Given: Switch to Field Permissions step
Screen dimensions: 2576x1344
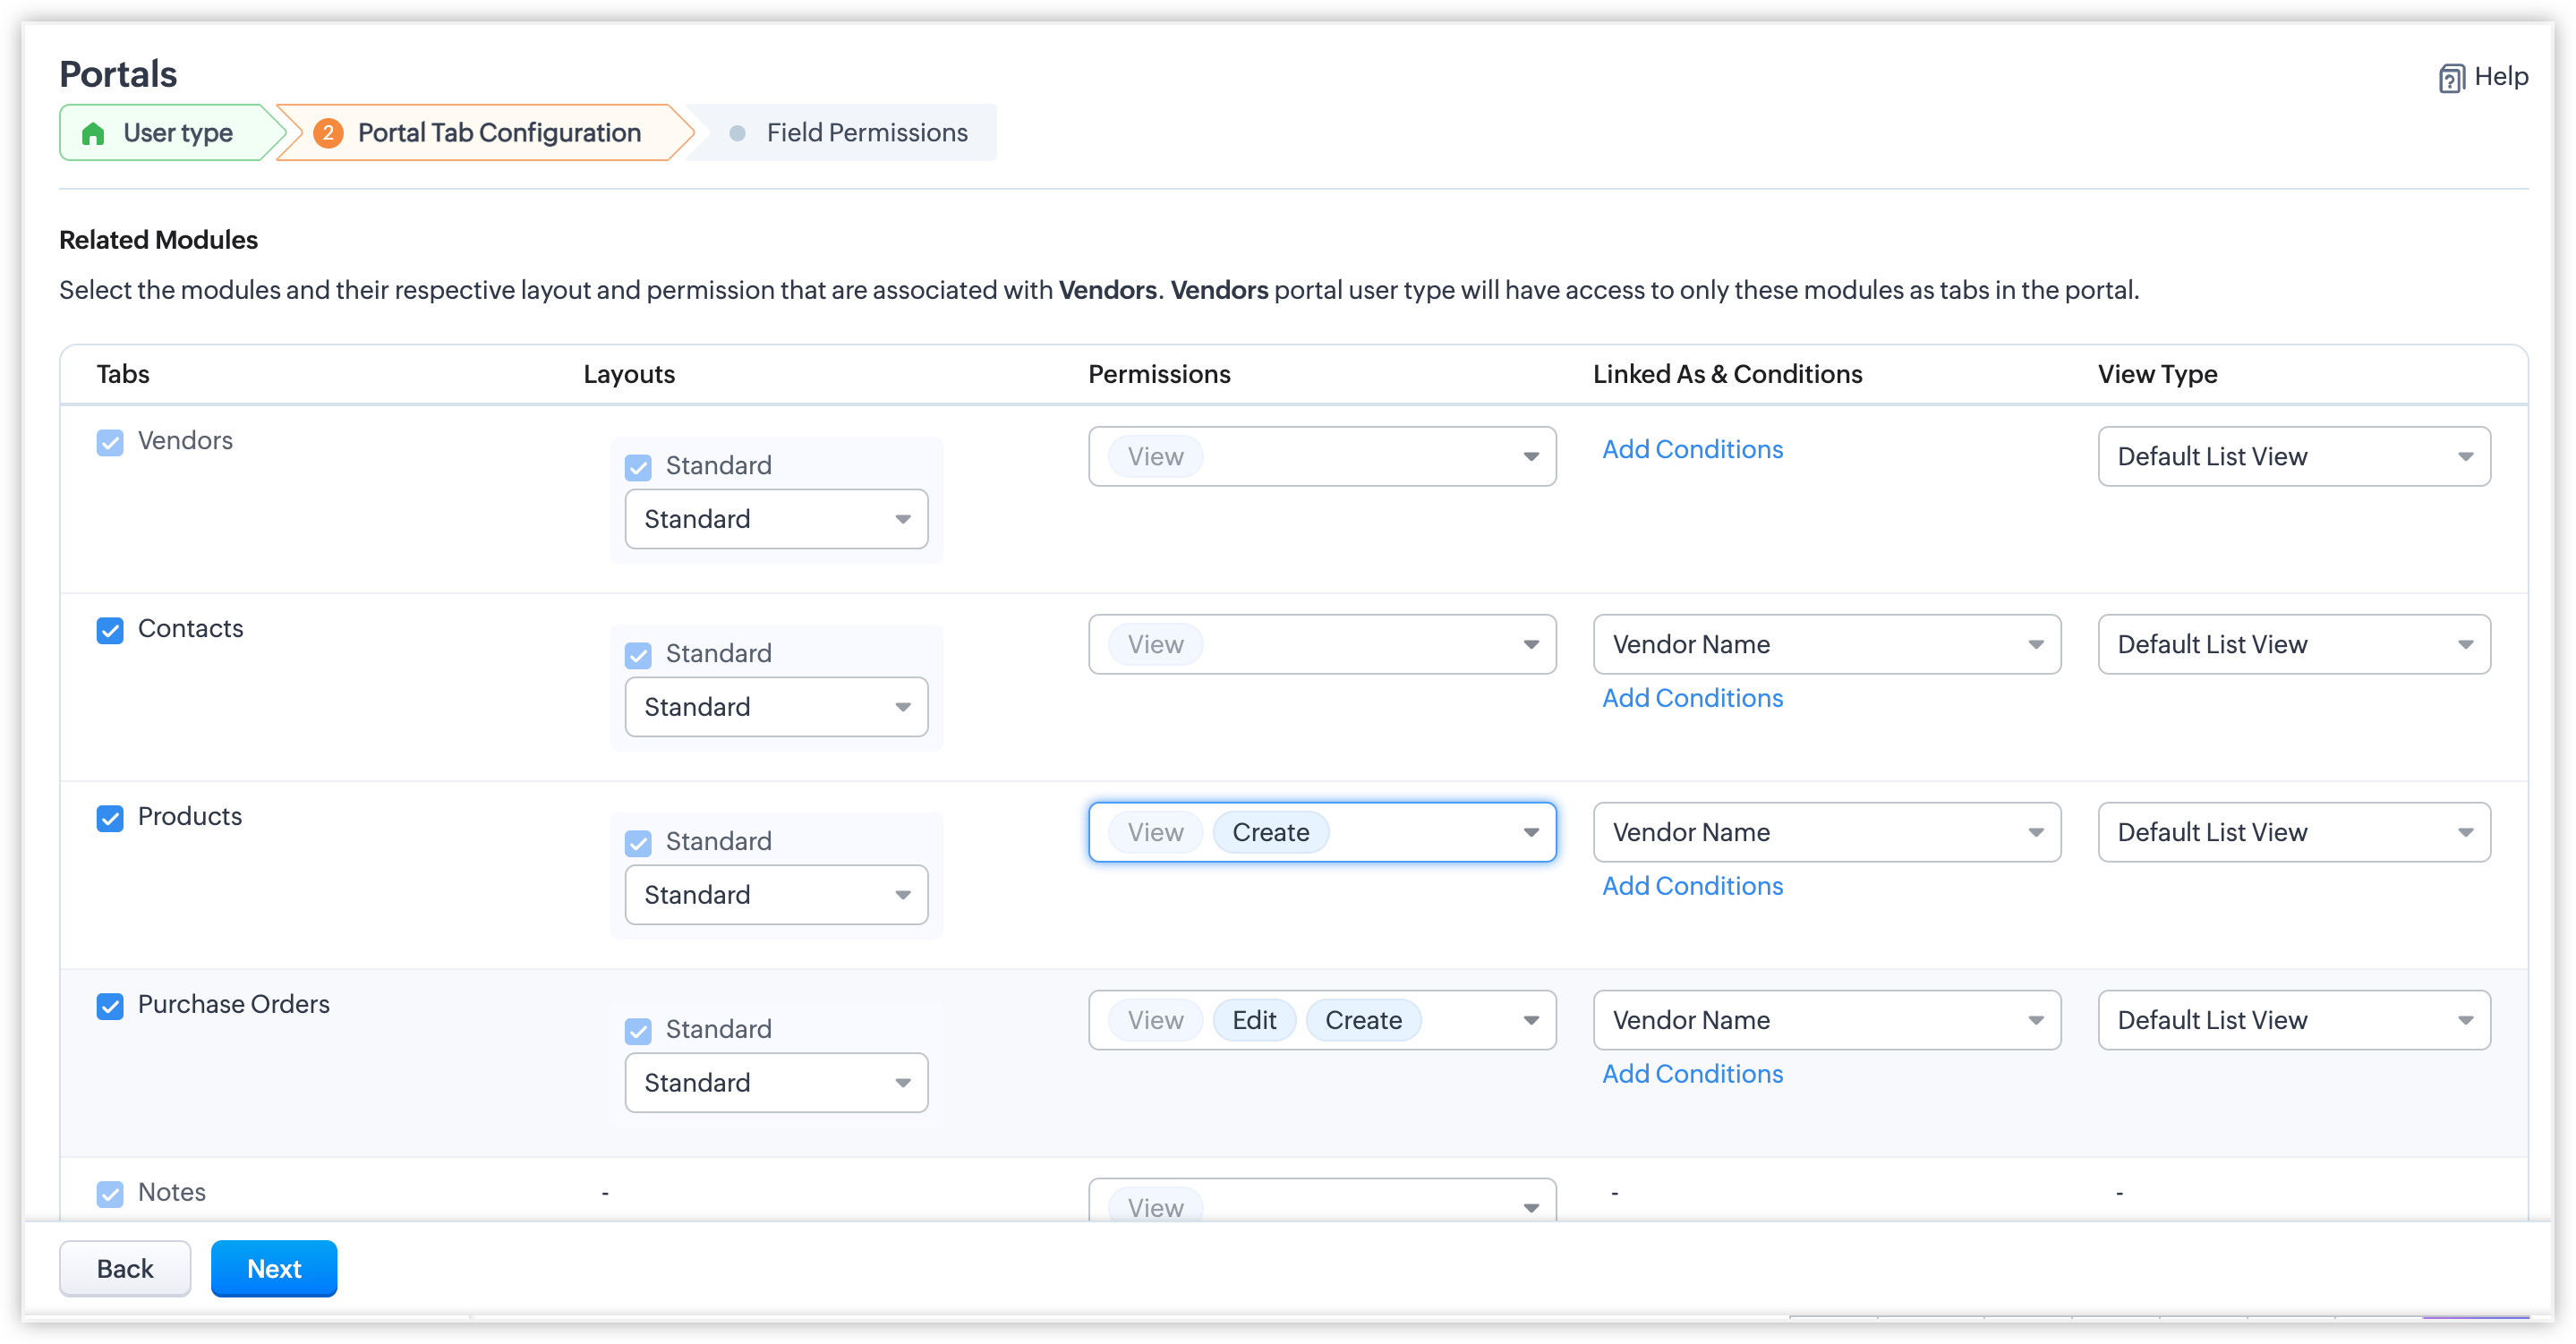Looking at the screenshot, I should [x=866, y=133].
